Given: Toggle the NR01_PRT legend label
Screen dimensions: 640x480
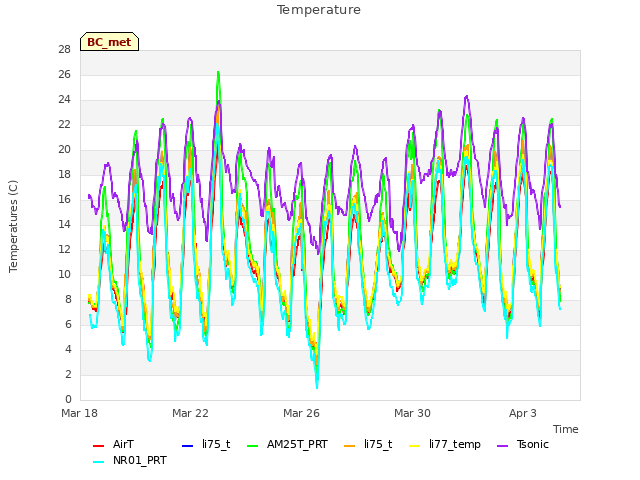Looking at the screenshot, I should click(x=140, y=460).
